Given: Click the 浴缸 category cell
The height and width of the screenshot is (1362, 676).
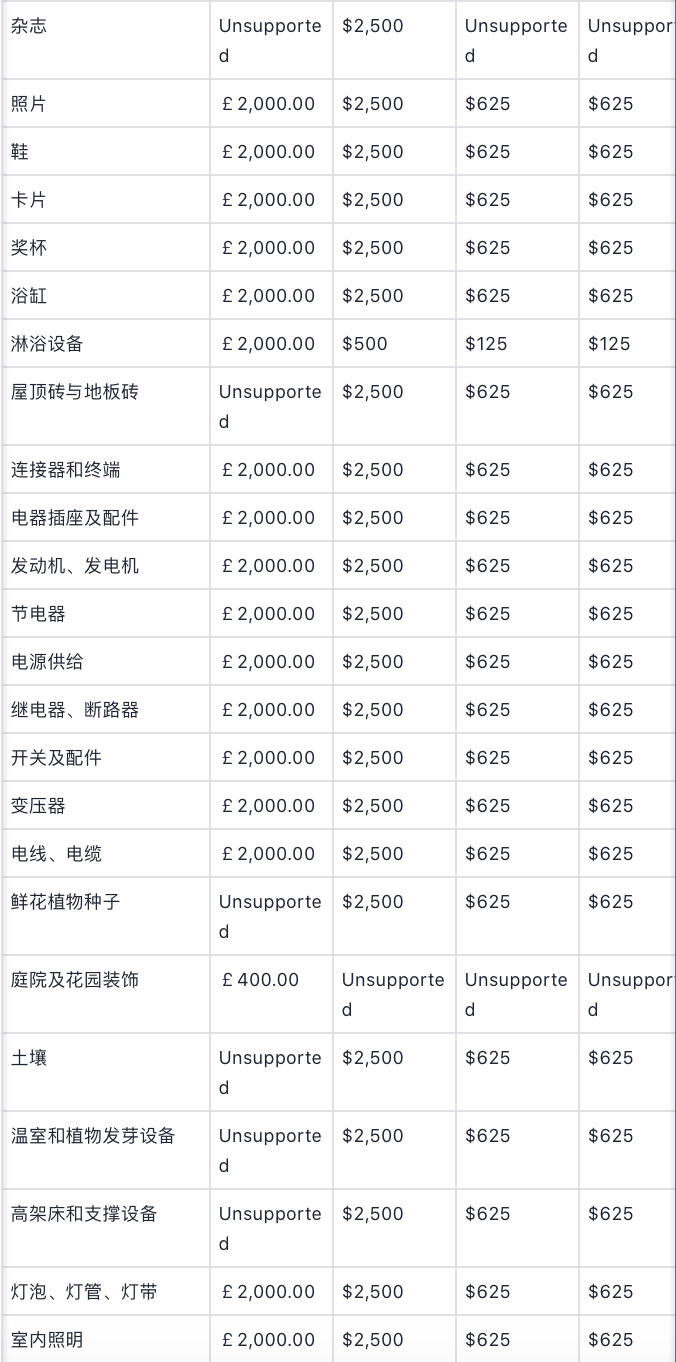Looking at the screenshot, I should pos(29,296).
